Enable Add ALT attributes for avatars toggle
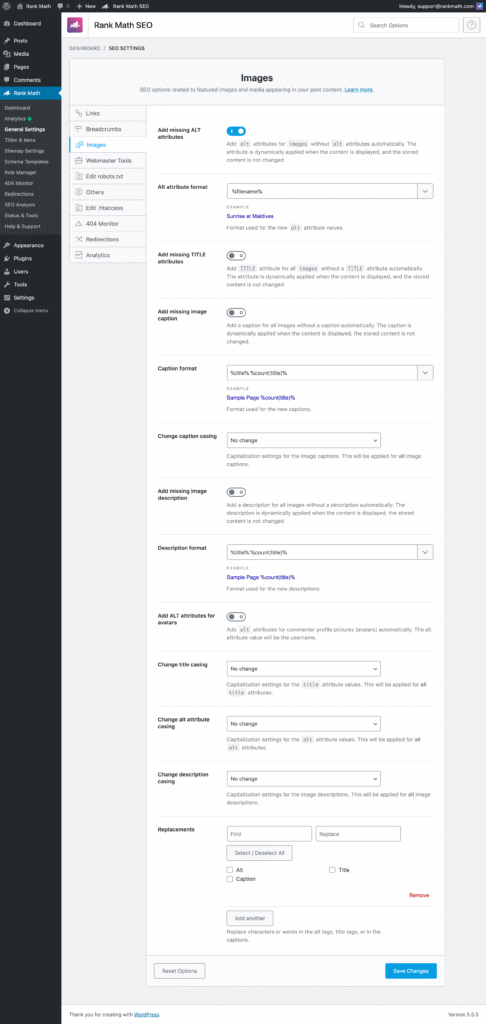Viewport: 486px width, 1024px height. click(x=236, y=616)
